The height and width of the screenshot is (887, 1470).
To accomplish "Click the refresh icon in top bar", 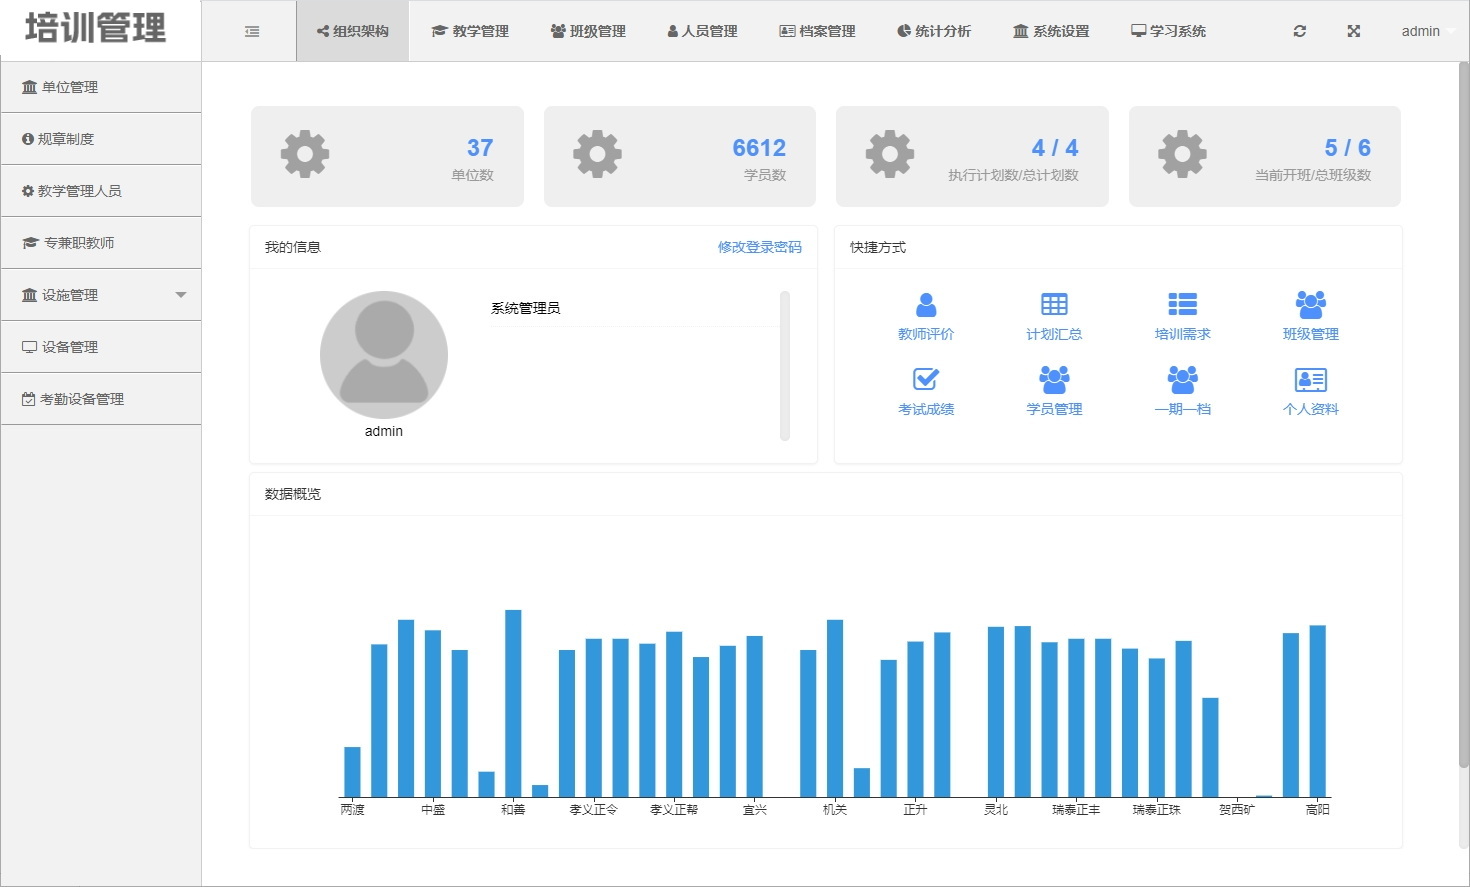I will pos(1299,31).
